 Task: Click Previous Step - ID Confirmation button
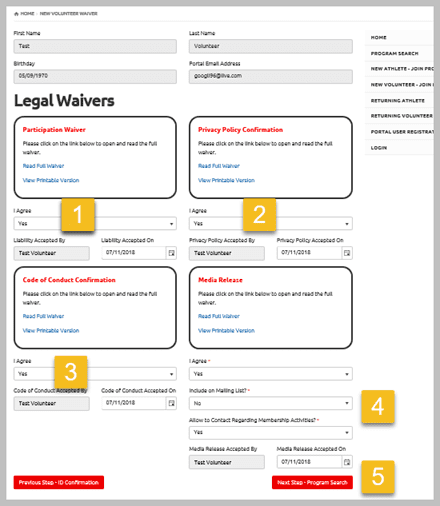click(x=59, y=482)
